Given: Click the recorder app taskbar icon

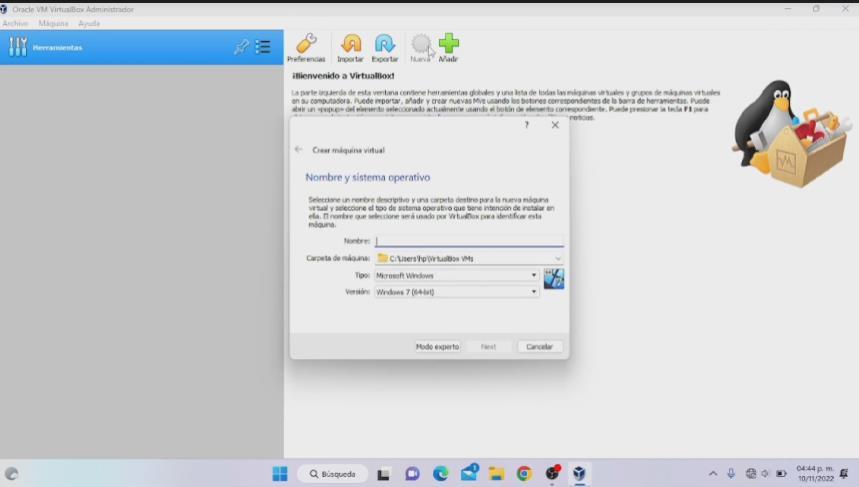Looking at the screenshot, I should pos(552,473).
